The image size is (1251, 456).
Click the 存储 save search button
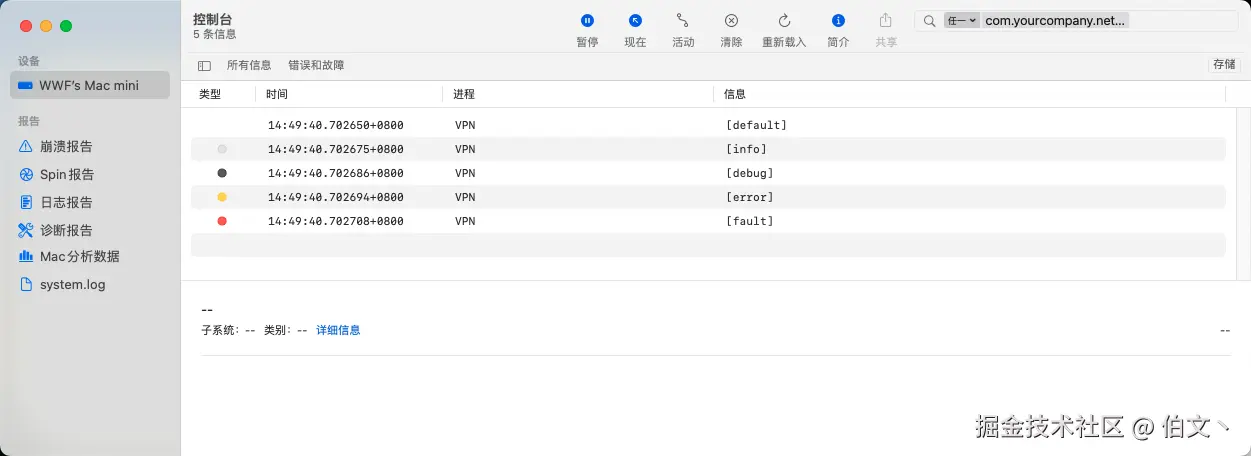pos(1224,65)
